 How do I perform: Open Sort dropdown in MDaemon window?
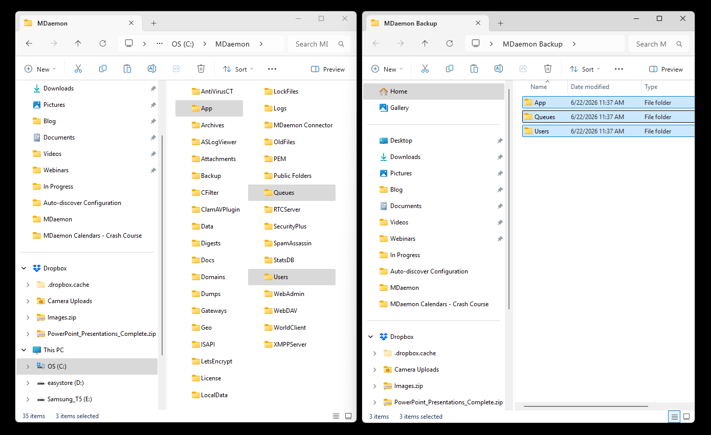(238, 69)
